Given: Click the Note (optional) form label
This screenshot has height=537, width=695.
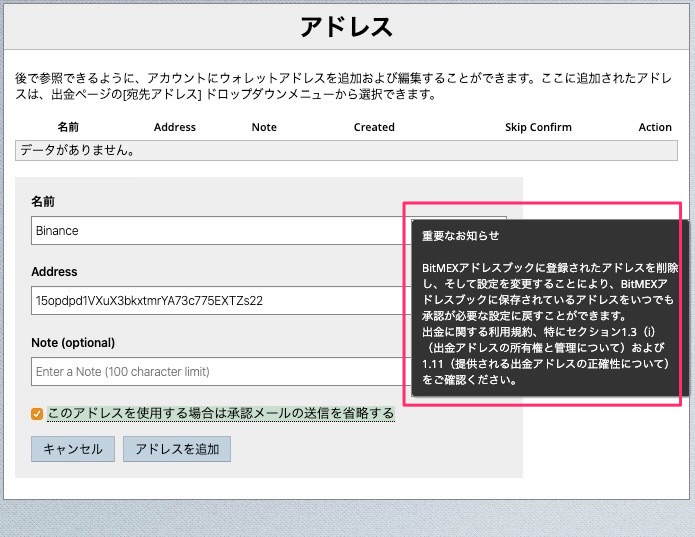Looking at the screenshot, I should pos(73,342).
